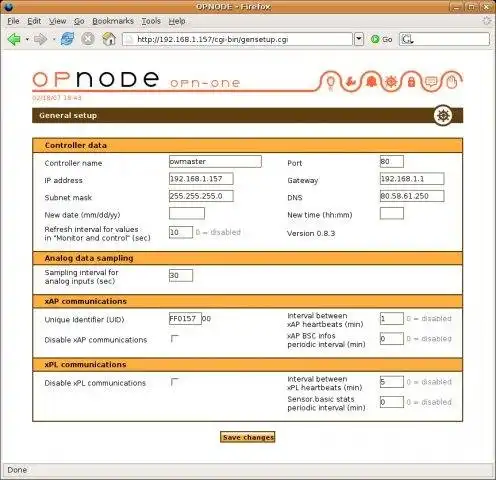Click the 'Version 0.8.3' text

pyautogui.click(x=311, y=233)
